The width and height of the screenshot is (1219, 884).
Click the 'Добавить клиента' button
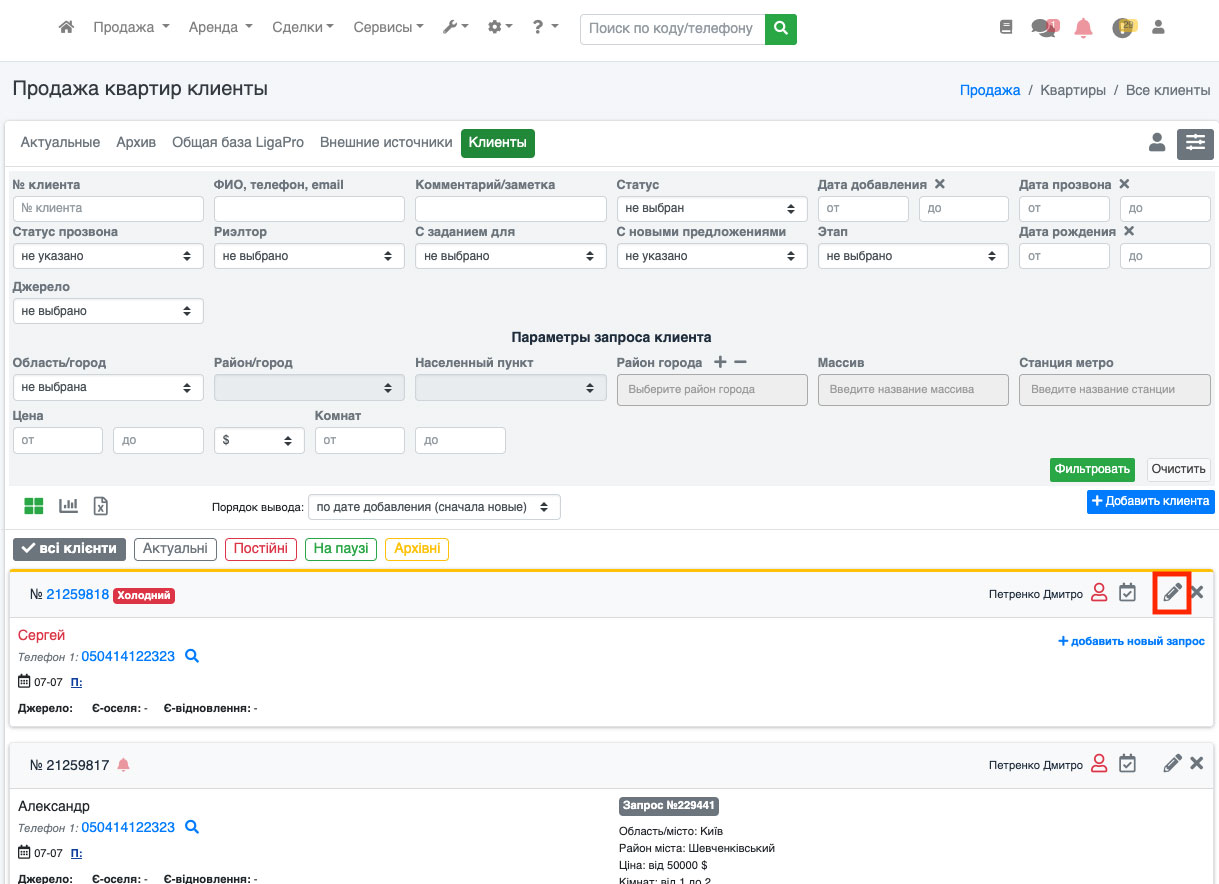1150,501
